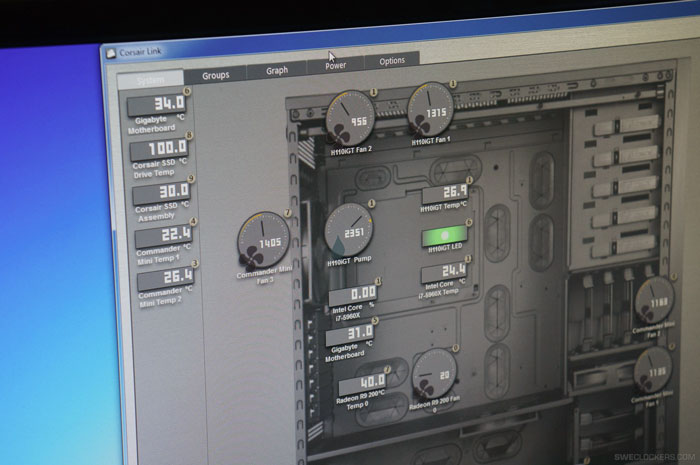This screenshot has width=700, height=465.
Task: Select the Commander Mini Fan 2 gauge
Action: click(x=654, y=299)
